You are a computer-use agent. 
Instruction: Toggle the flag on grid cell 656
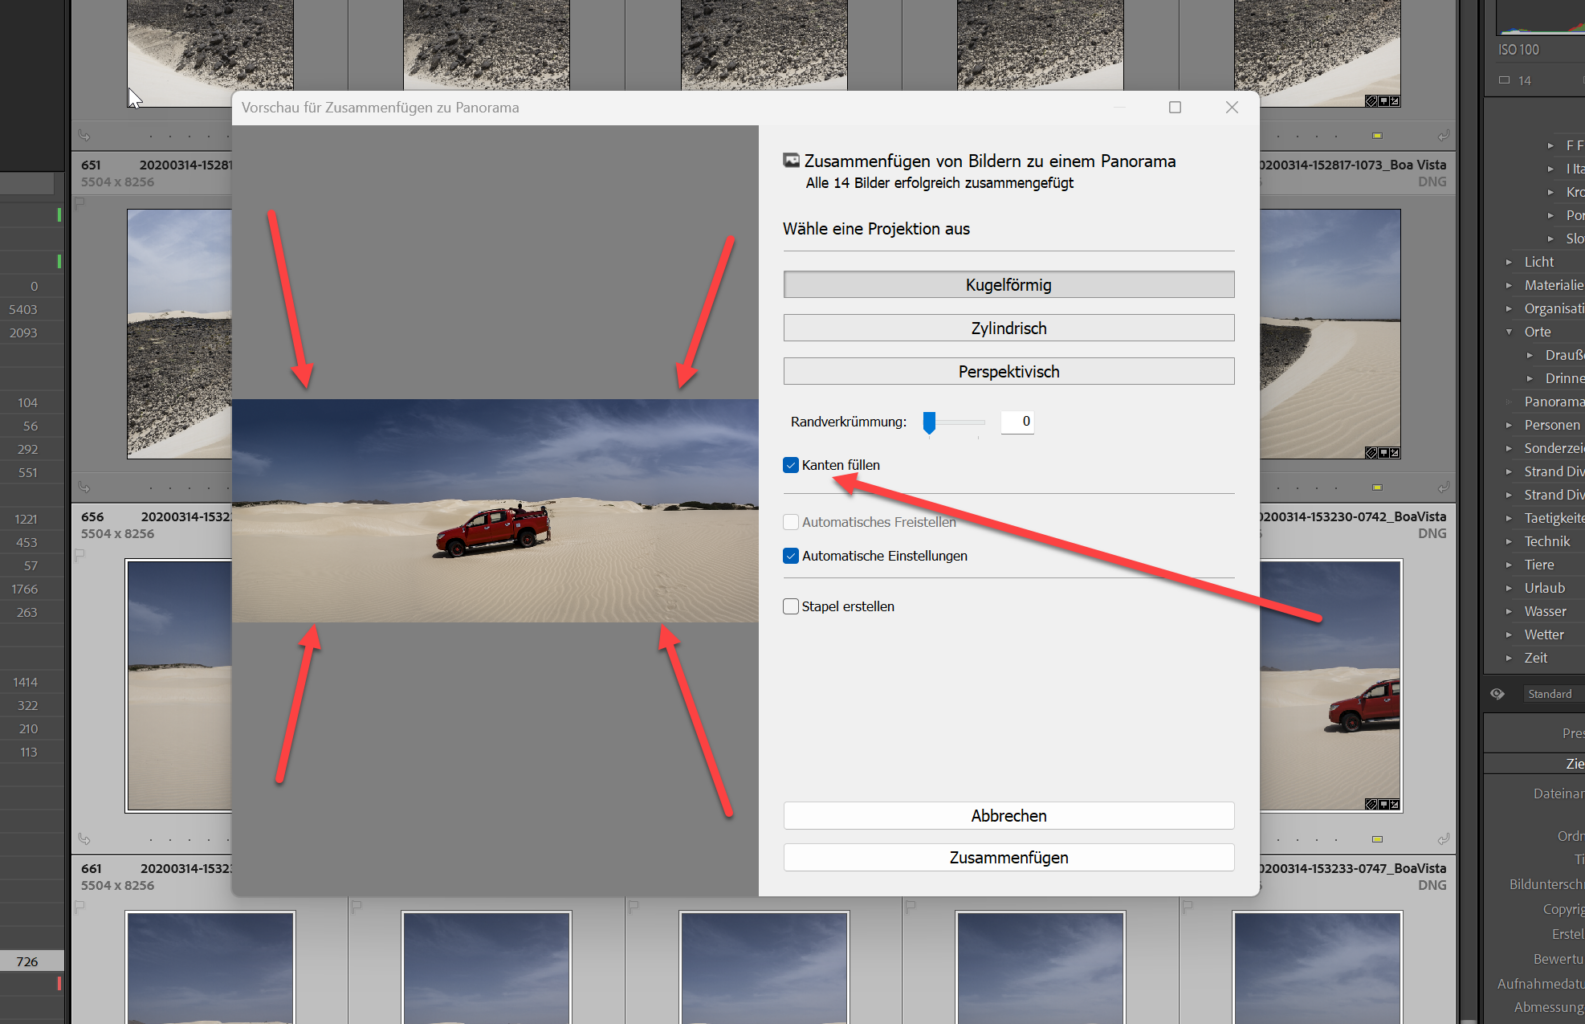tap(79, 554)
